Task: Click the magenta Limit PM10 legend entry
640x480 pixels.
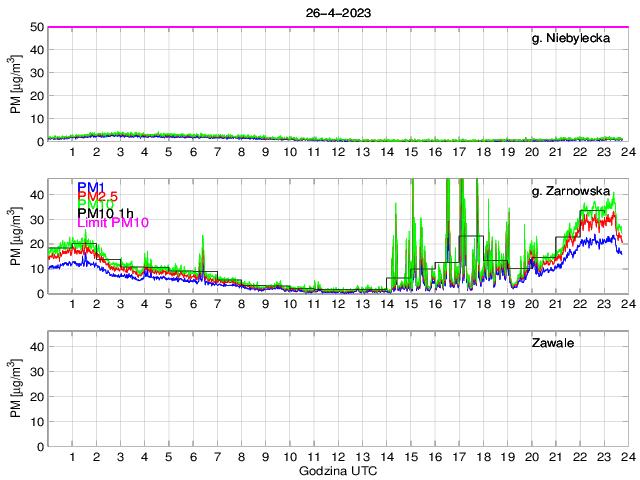Action: point(112,222)
